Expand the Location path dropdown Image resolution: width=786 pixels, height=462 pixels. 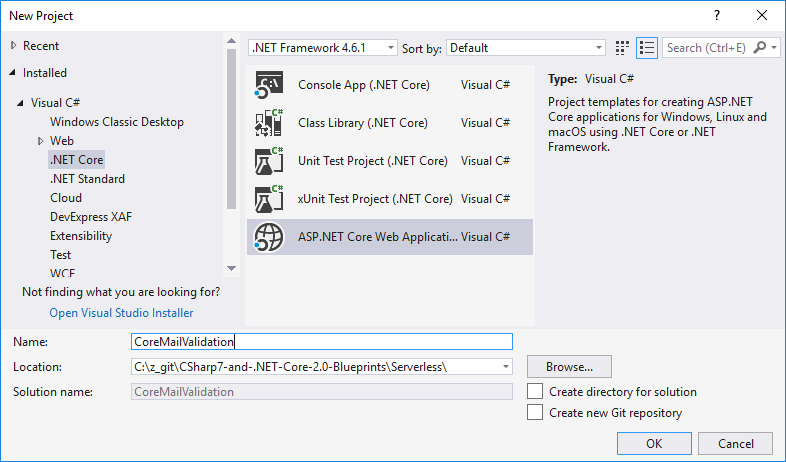pyautogui.click(x=506, y=367)
